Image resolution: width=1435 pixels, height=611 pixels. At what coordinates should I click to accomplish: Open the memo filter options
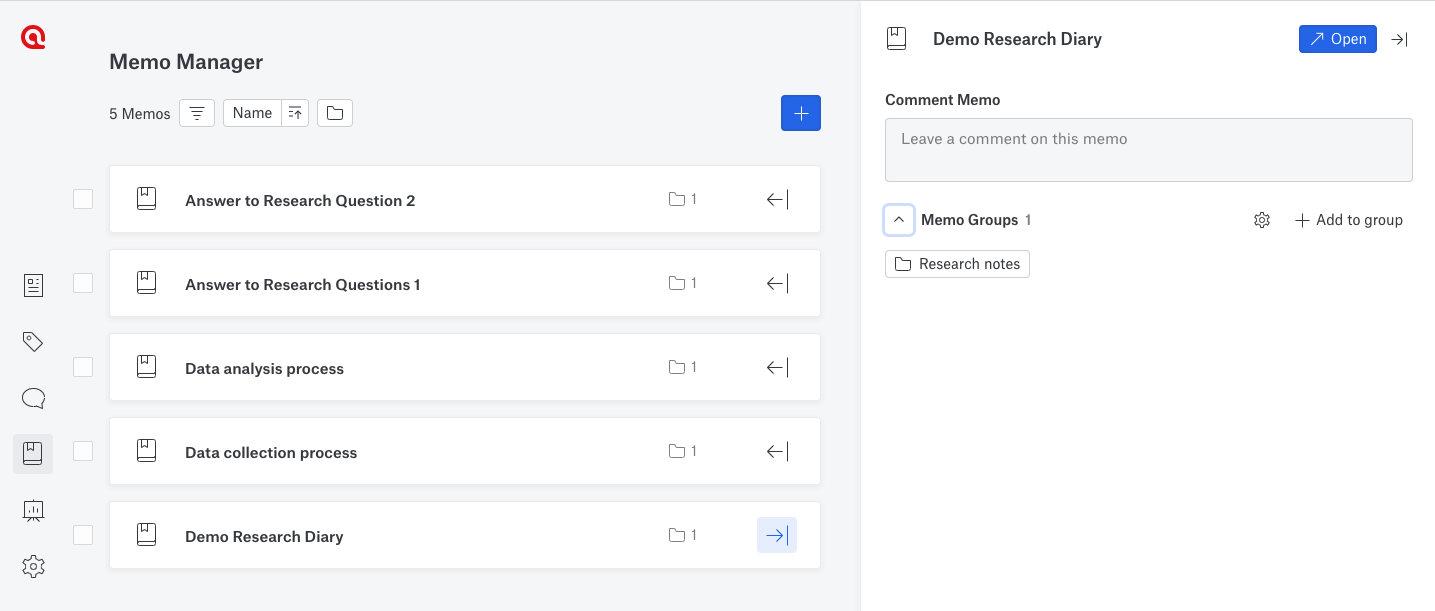pos(196,112)
